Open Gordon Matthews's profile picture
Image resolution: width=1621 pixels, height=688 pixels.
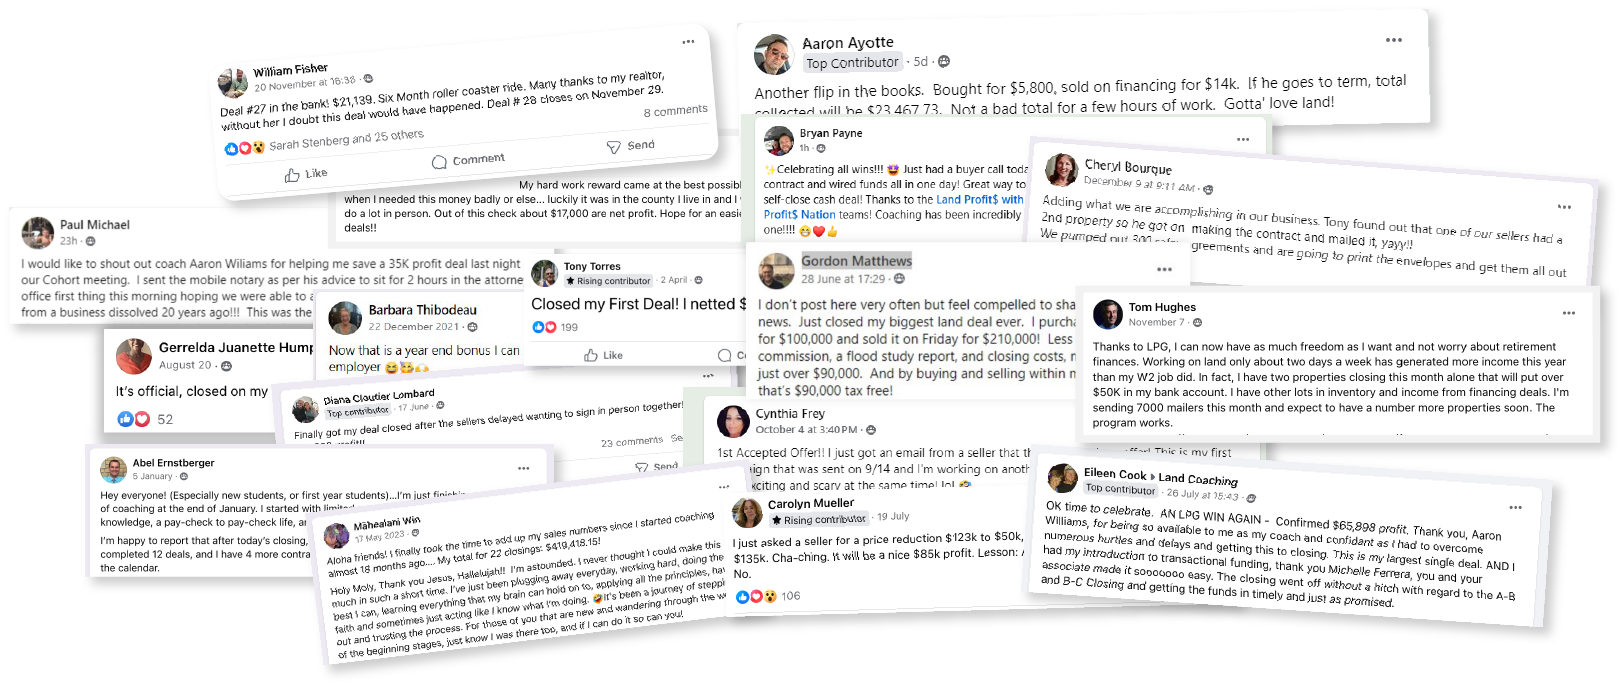point(776,270)
